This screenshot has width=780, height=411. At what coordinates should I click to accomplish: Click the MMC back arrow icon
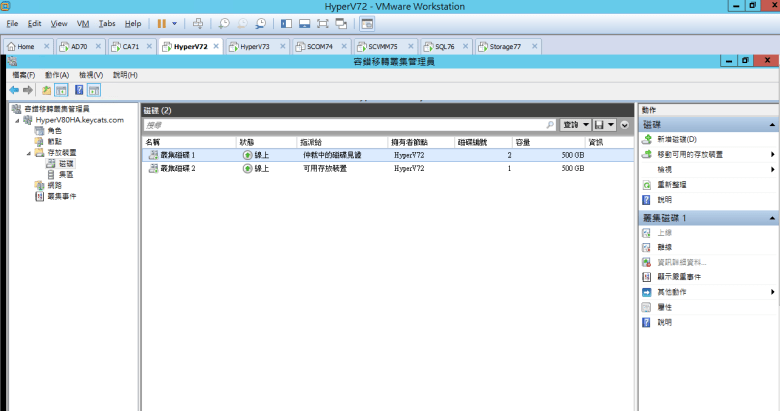pos(15,90)
